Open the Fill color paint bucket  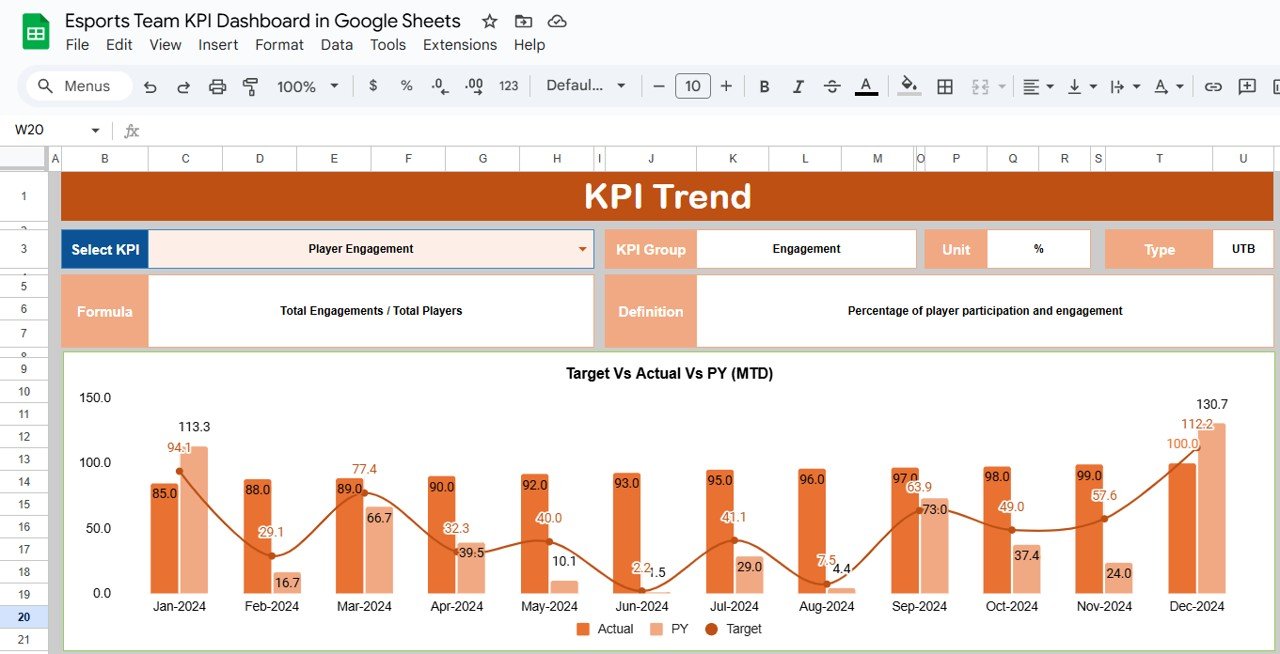click(x=908, y=87)
